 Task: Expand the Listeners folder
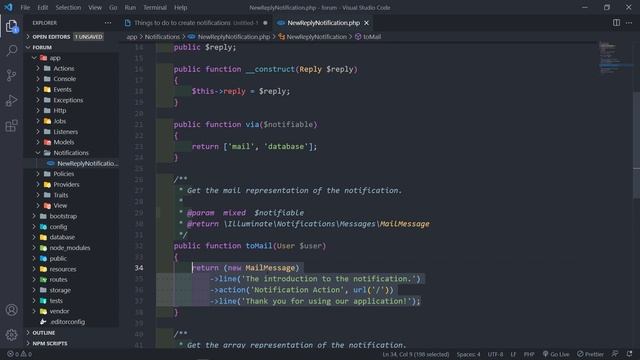[71, 132]
